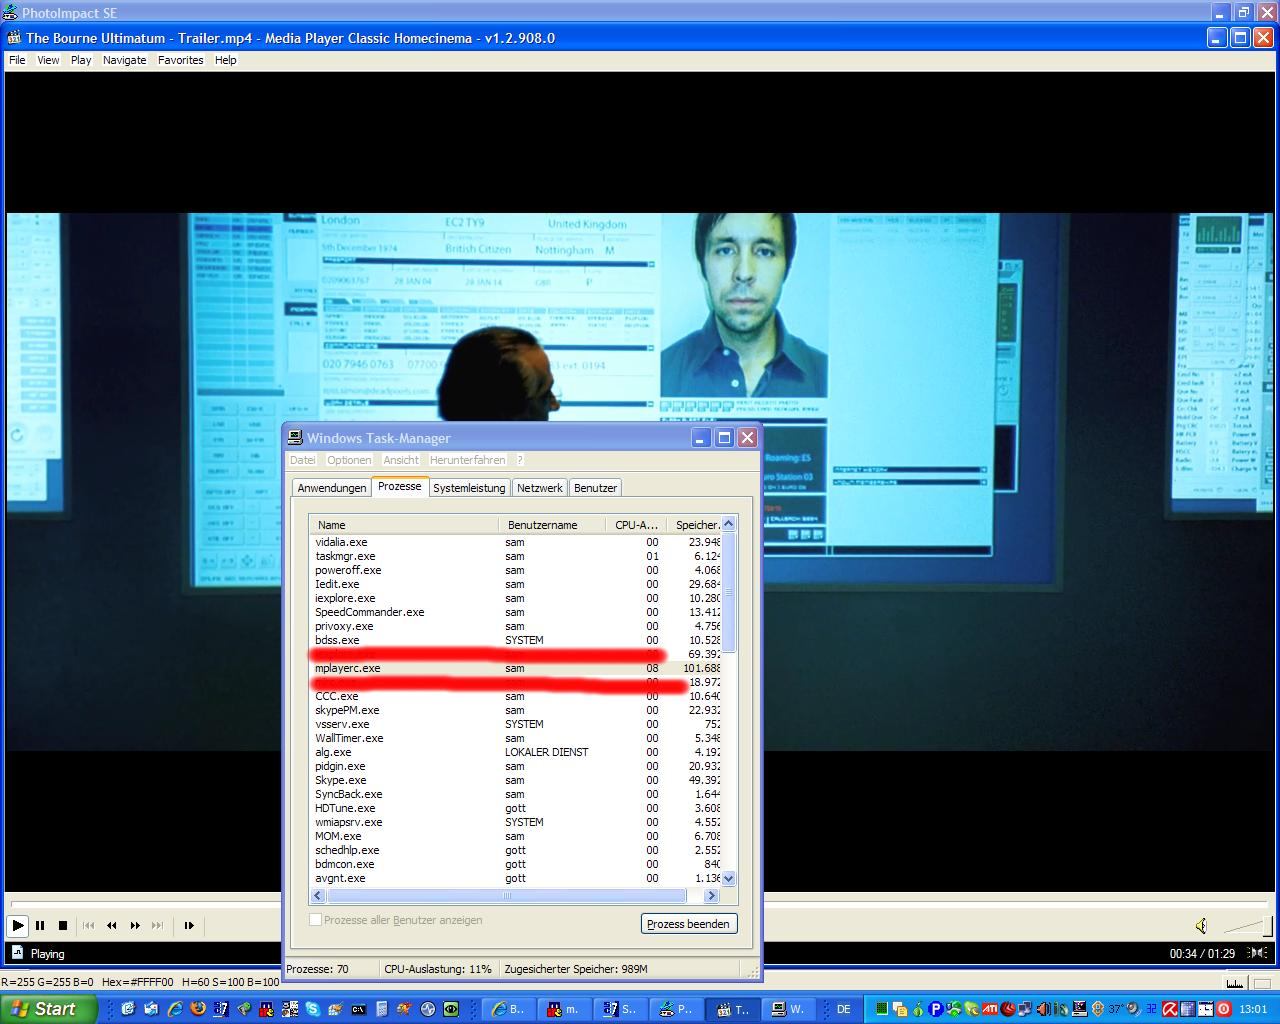Click the horizontal scrollbar left arrow
The width and height of the screenshot is (1280, 1024).
click(319, 896)
